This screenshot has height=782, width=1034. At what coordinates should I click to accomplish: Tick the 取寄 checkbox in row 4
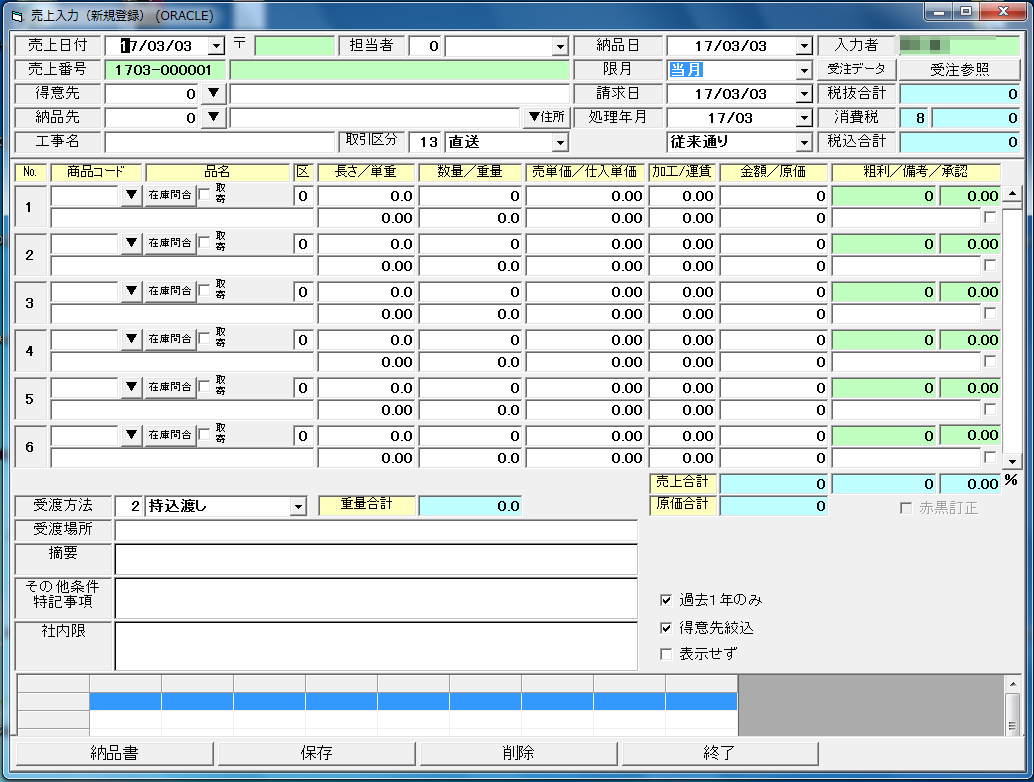[x=204, y=338]
